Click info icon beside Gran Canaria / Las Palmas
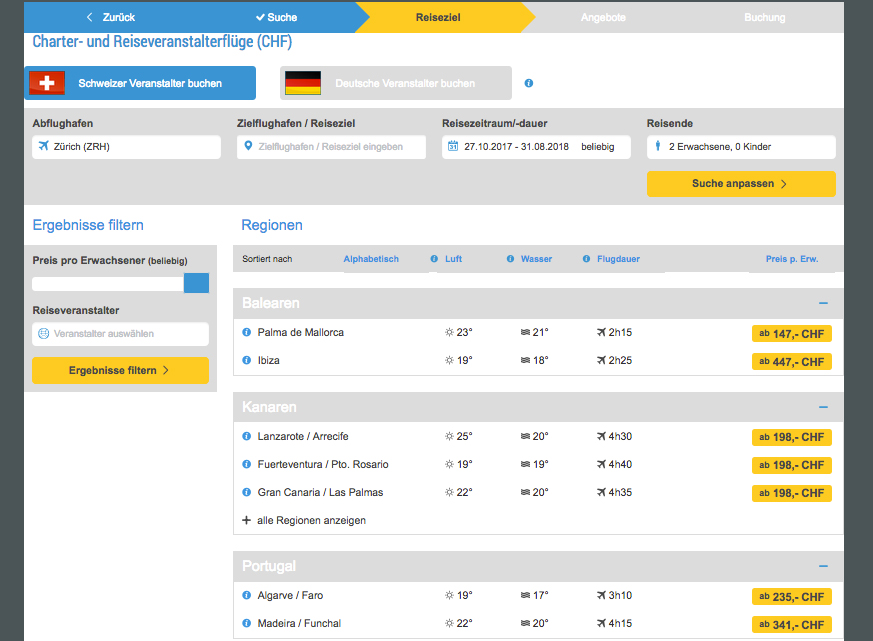 tap(246, 493)
